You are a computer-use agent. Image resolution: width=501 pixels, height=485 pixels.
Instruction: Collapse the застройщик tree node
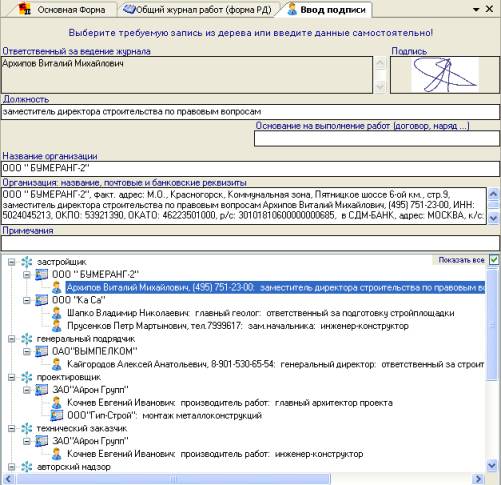(x=12, y=262)
